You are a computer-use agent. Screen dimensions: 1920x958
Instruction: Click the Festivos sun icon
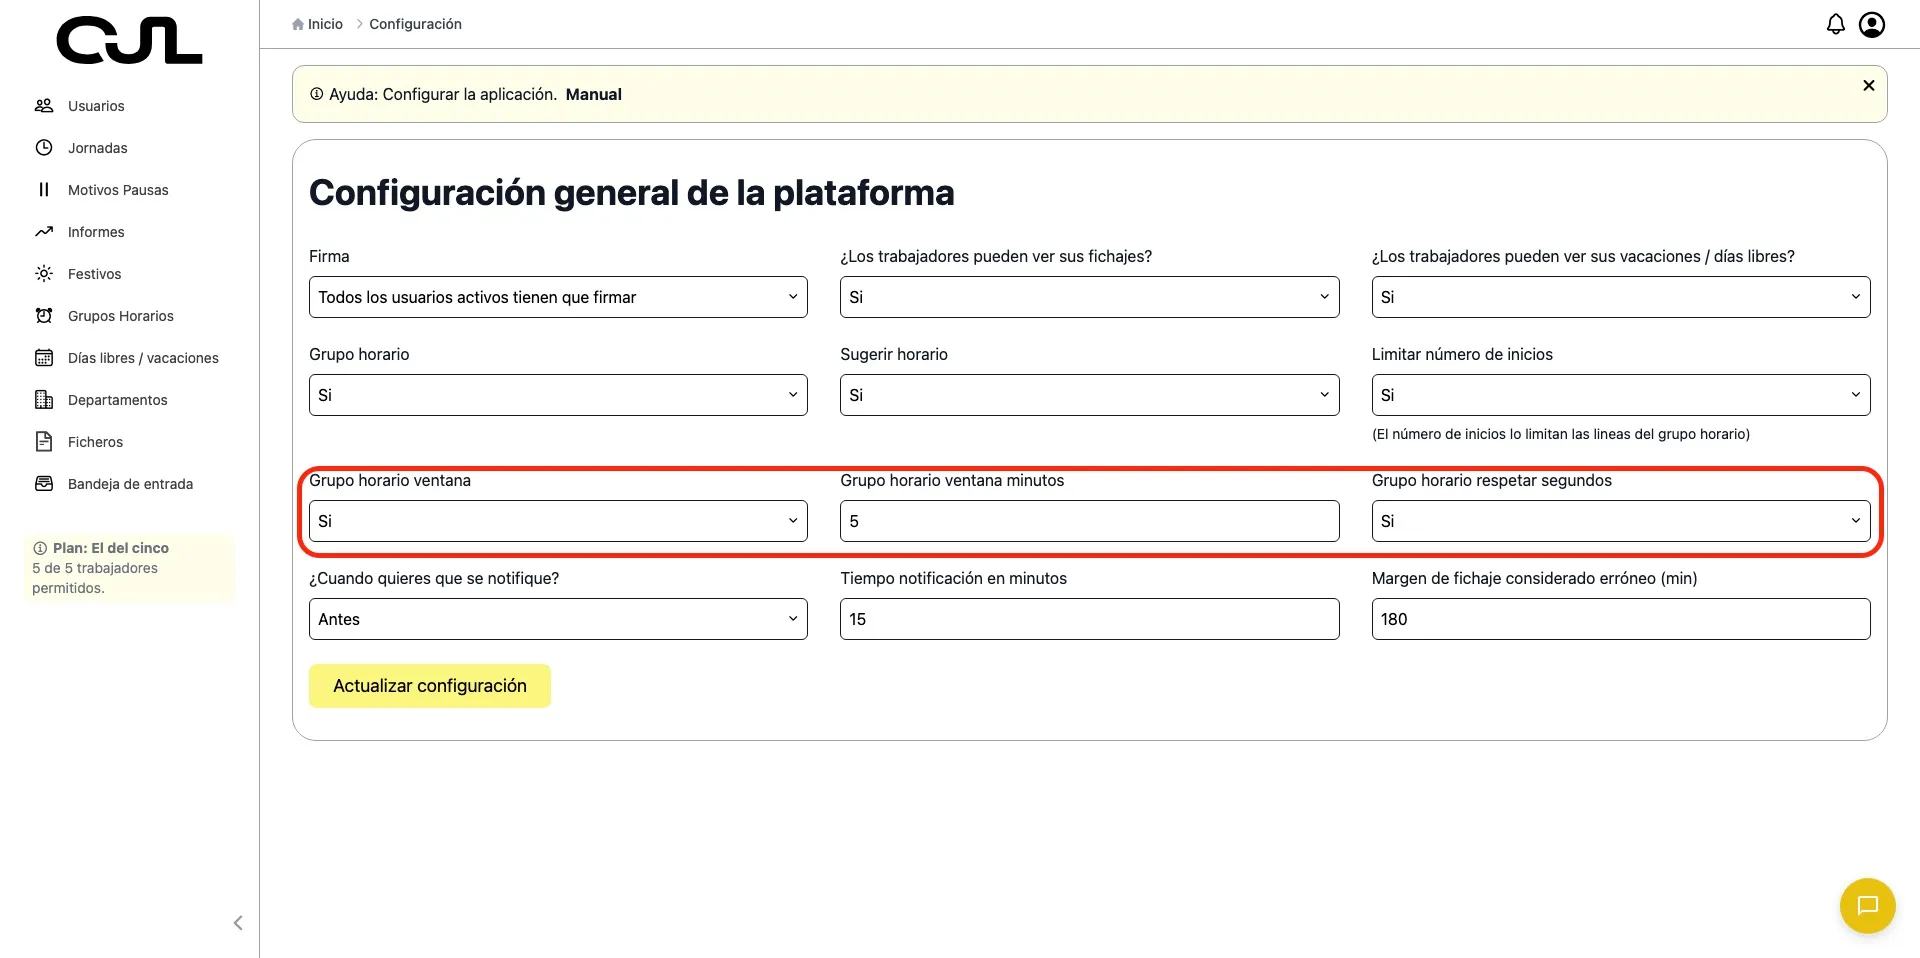[x=44, y=273]
